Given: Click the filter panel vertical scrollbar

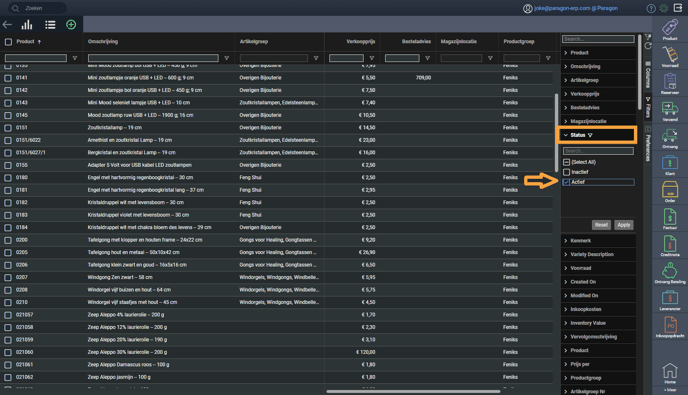Looking at the screenshot, I should point(640,72).
